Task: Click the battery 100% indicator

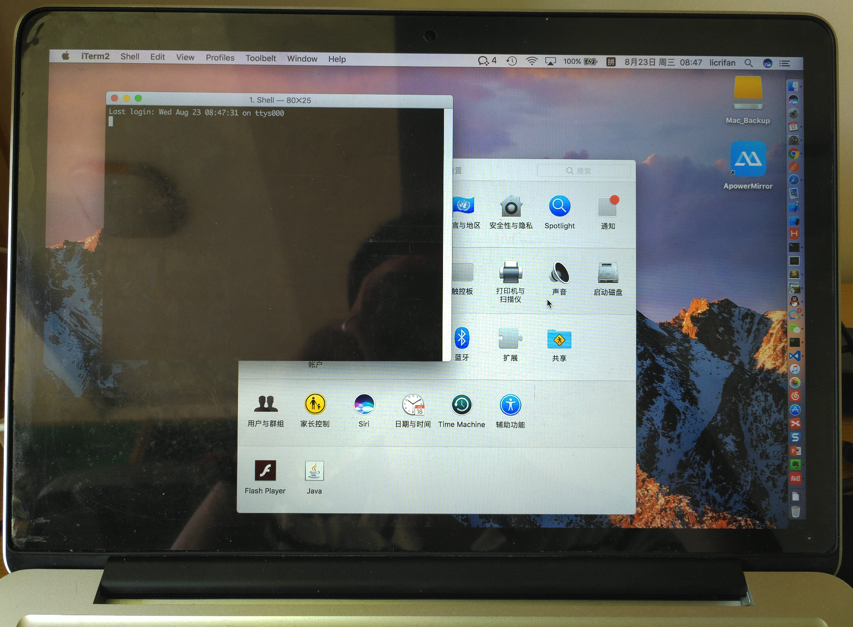Action: click(580, 62)
